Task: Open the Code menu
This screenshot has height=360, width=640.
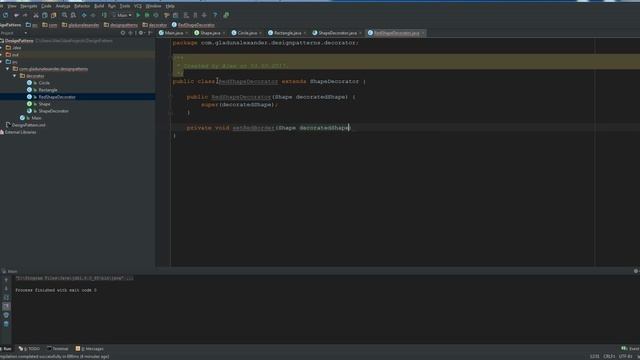Action: click(46, 6)
